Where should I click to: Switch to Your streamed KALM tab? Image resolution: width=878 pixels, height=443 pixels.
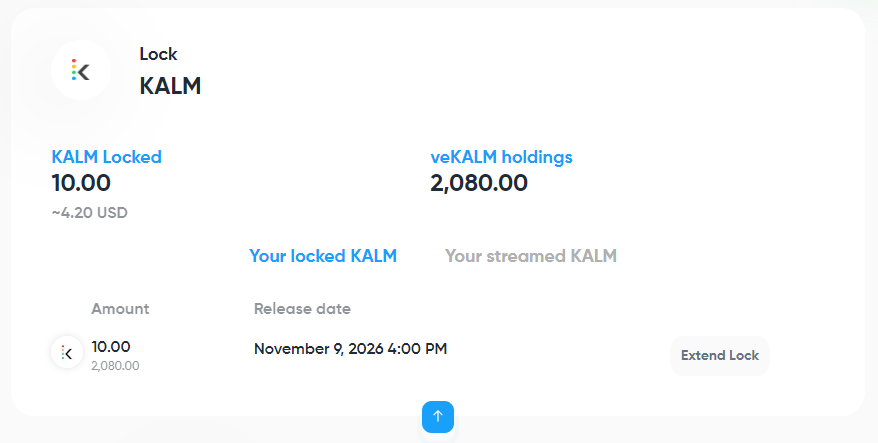coord(530,256)
